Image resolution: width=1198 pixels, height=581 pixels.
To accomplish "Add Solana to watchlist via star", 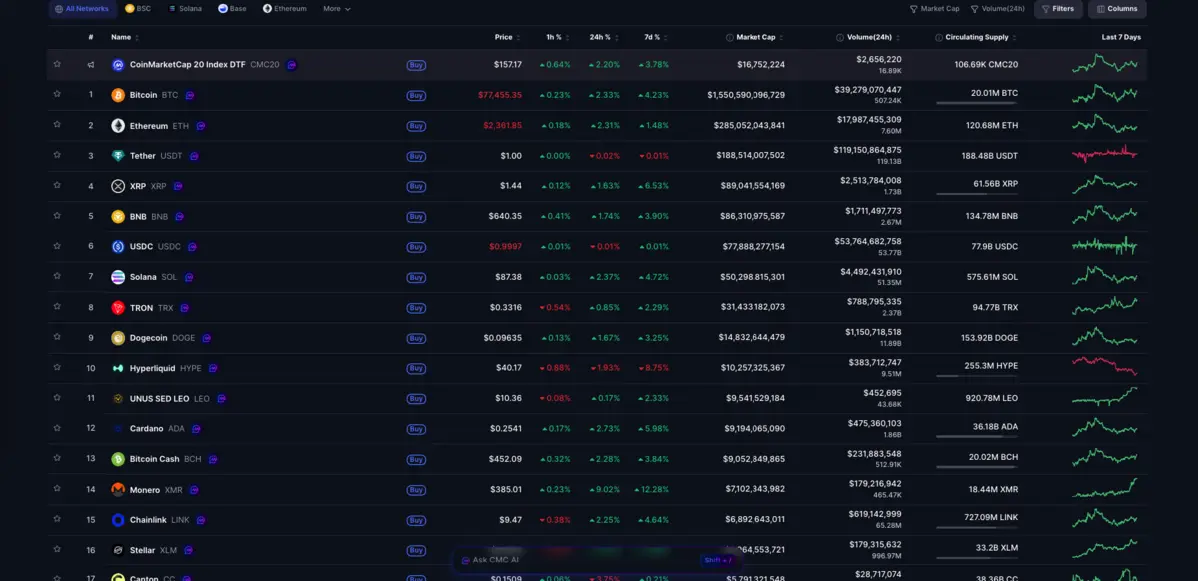I will 56,277.
